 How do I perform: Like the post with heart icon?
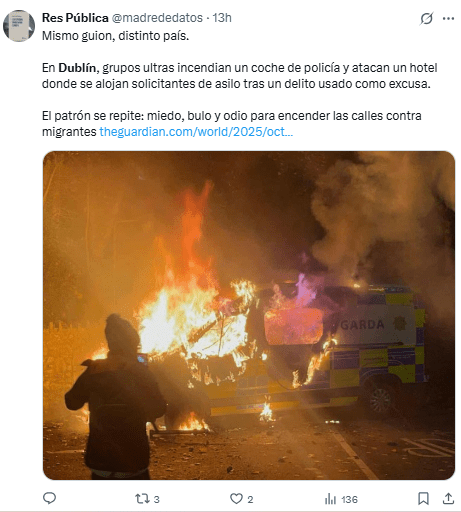tap(236, 499)
